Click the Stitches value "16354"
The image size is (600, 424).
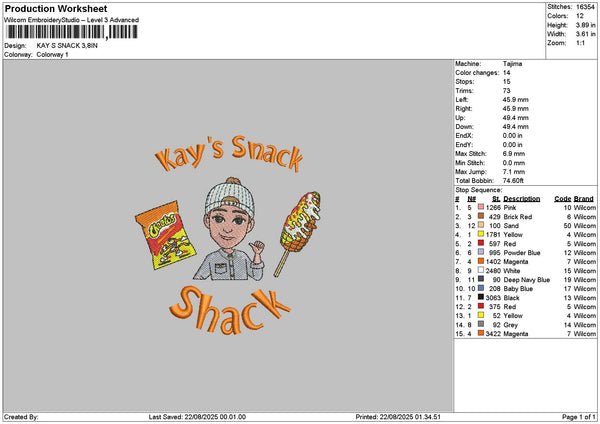tap(585, 7)
